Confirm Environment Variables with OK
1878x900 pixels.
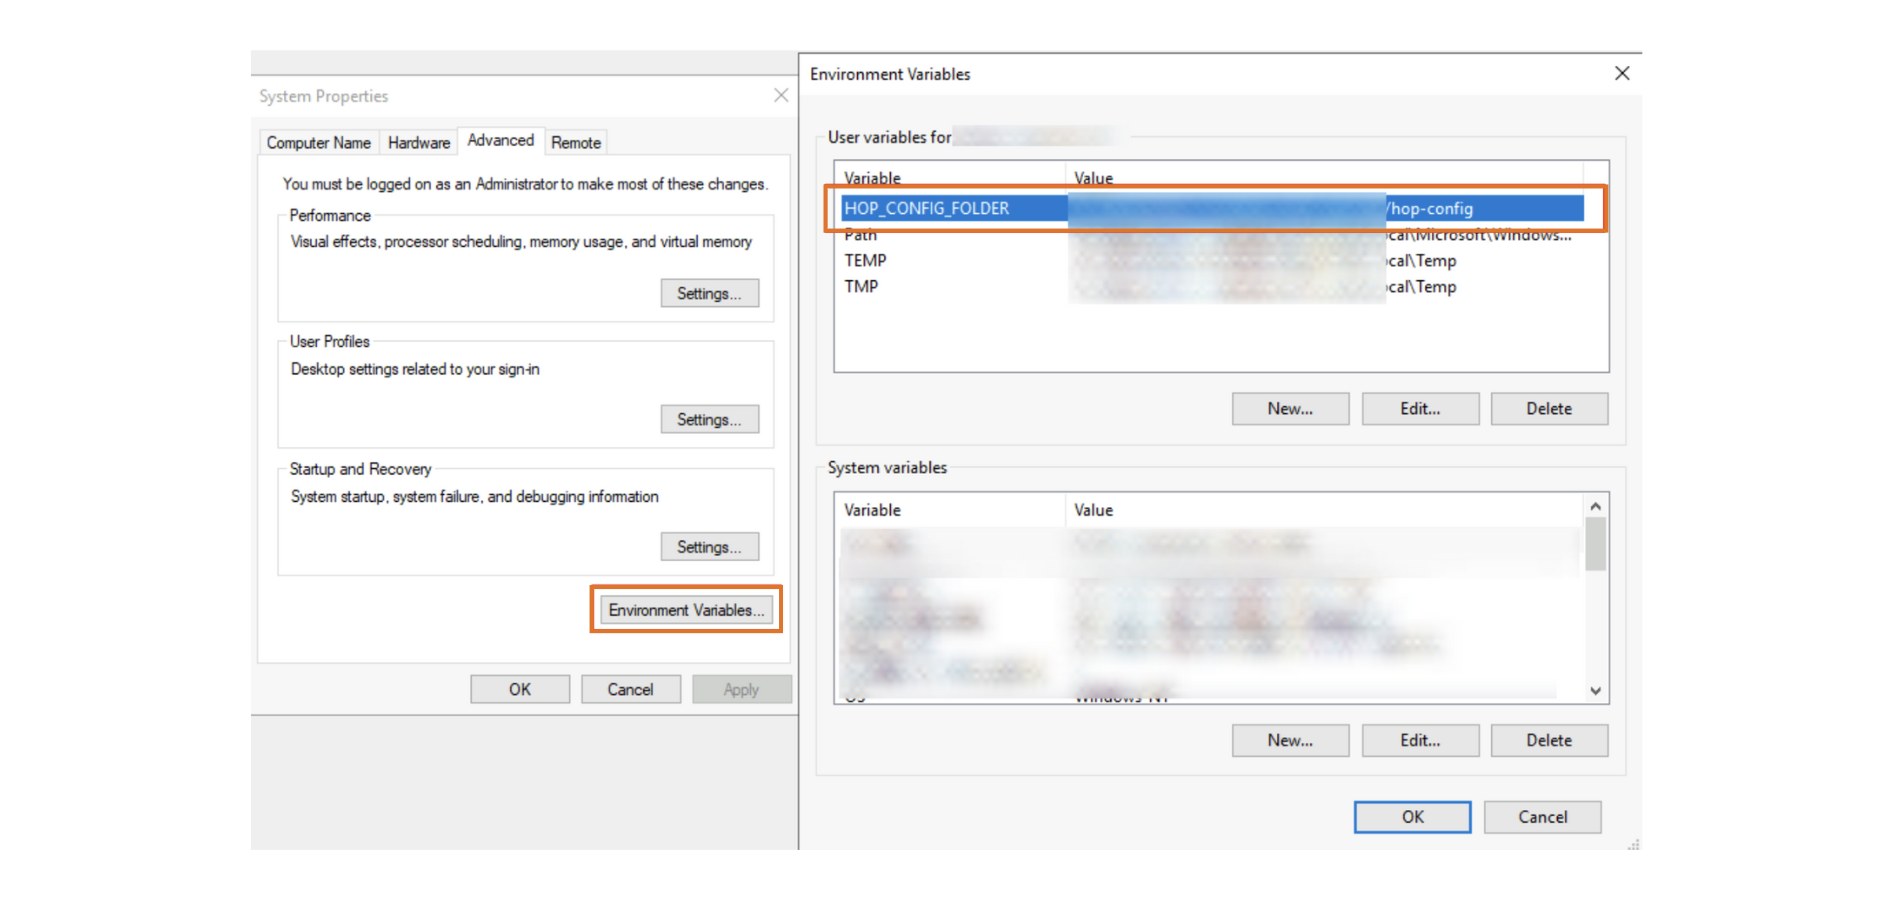pos(1412,817)
